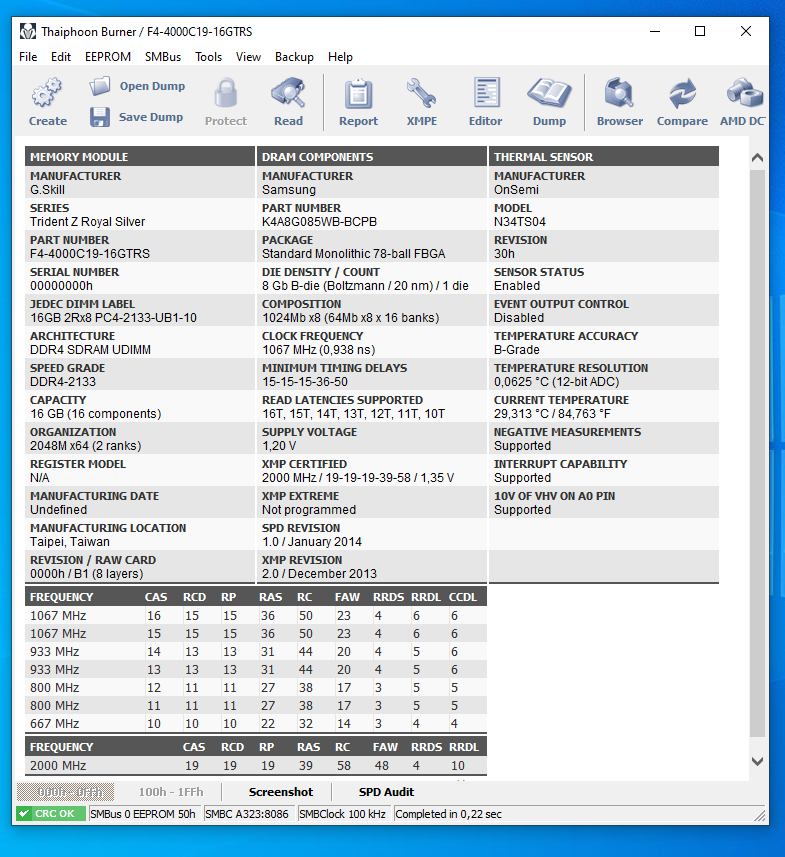This screenshot has height=857, width=785.
Task: Open the XMPE wrench tool
Action: pos(421,92)
